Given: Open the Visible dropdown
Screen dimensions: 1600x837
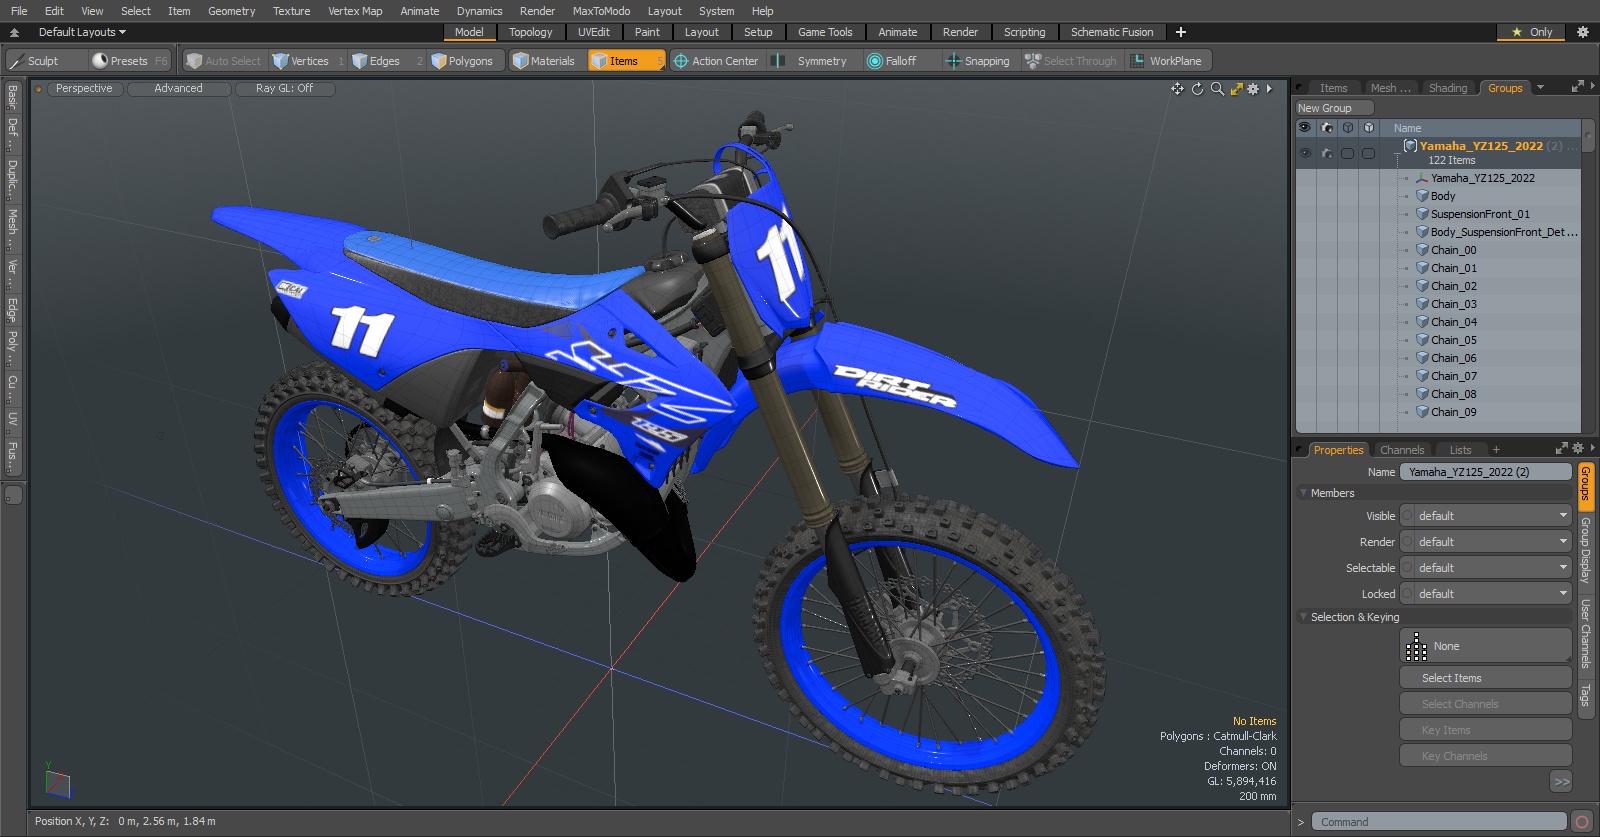Looking at the screenshot, I should [1486, 516].
